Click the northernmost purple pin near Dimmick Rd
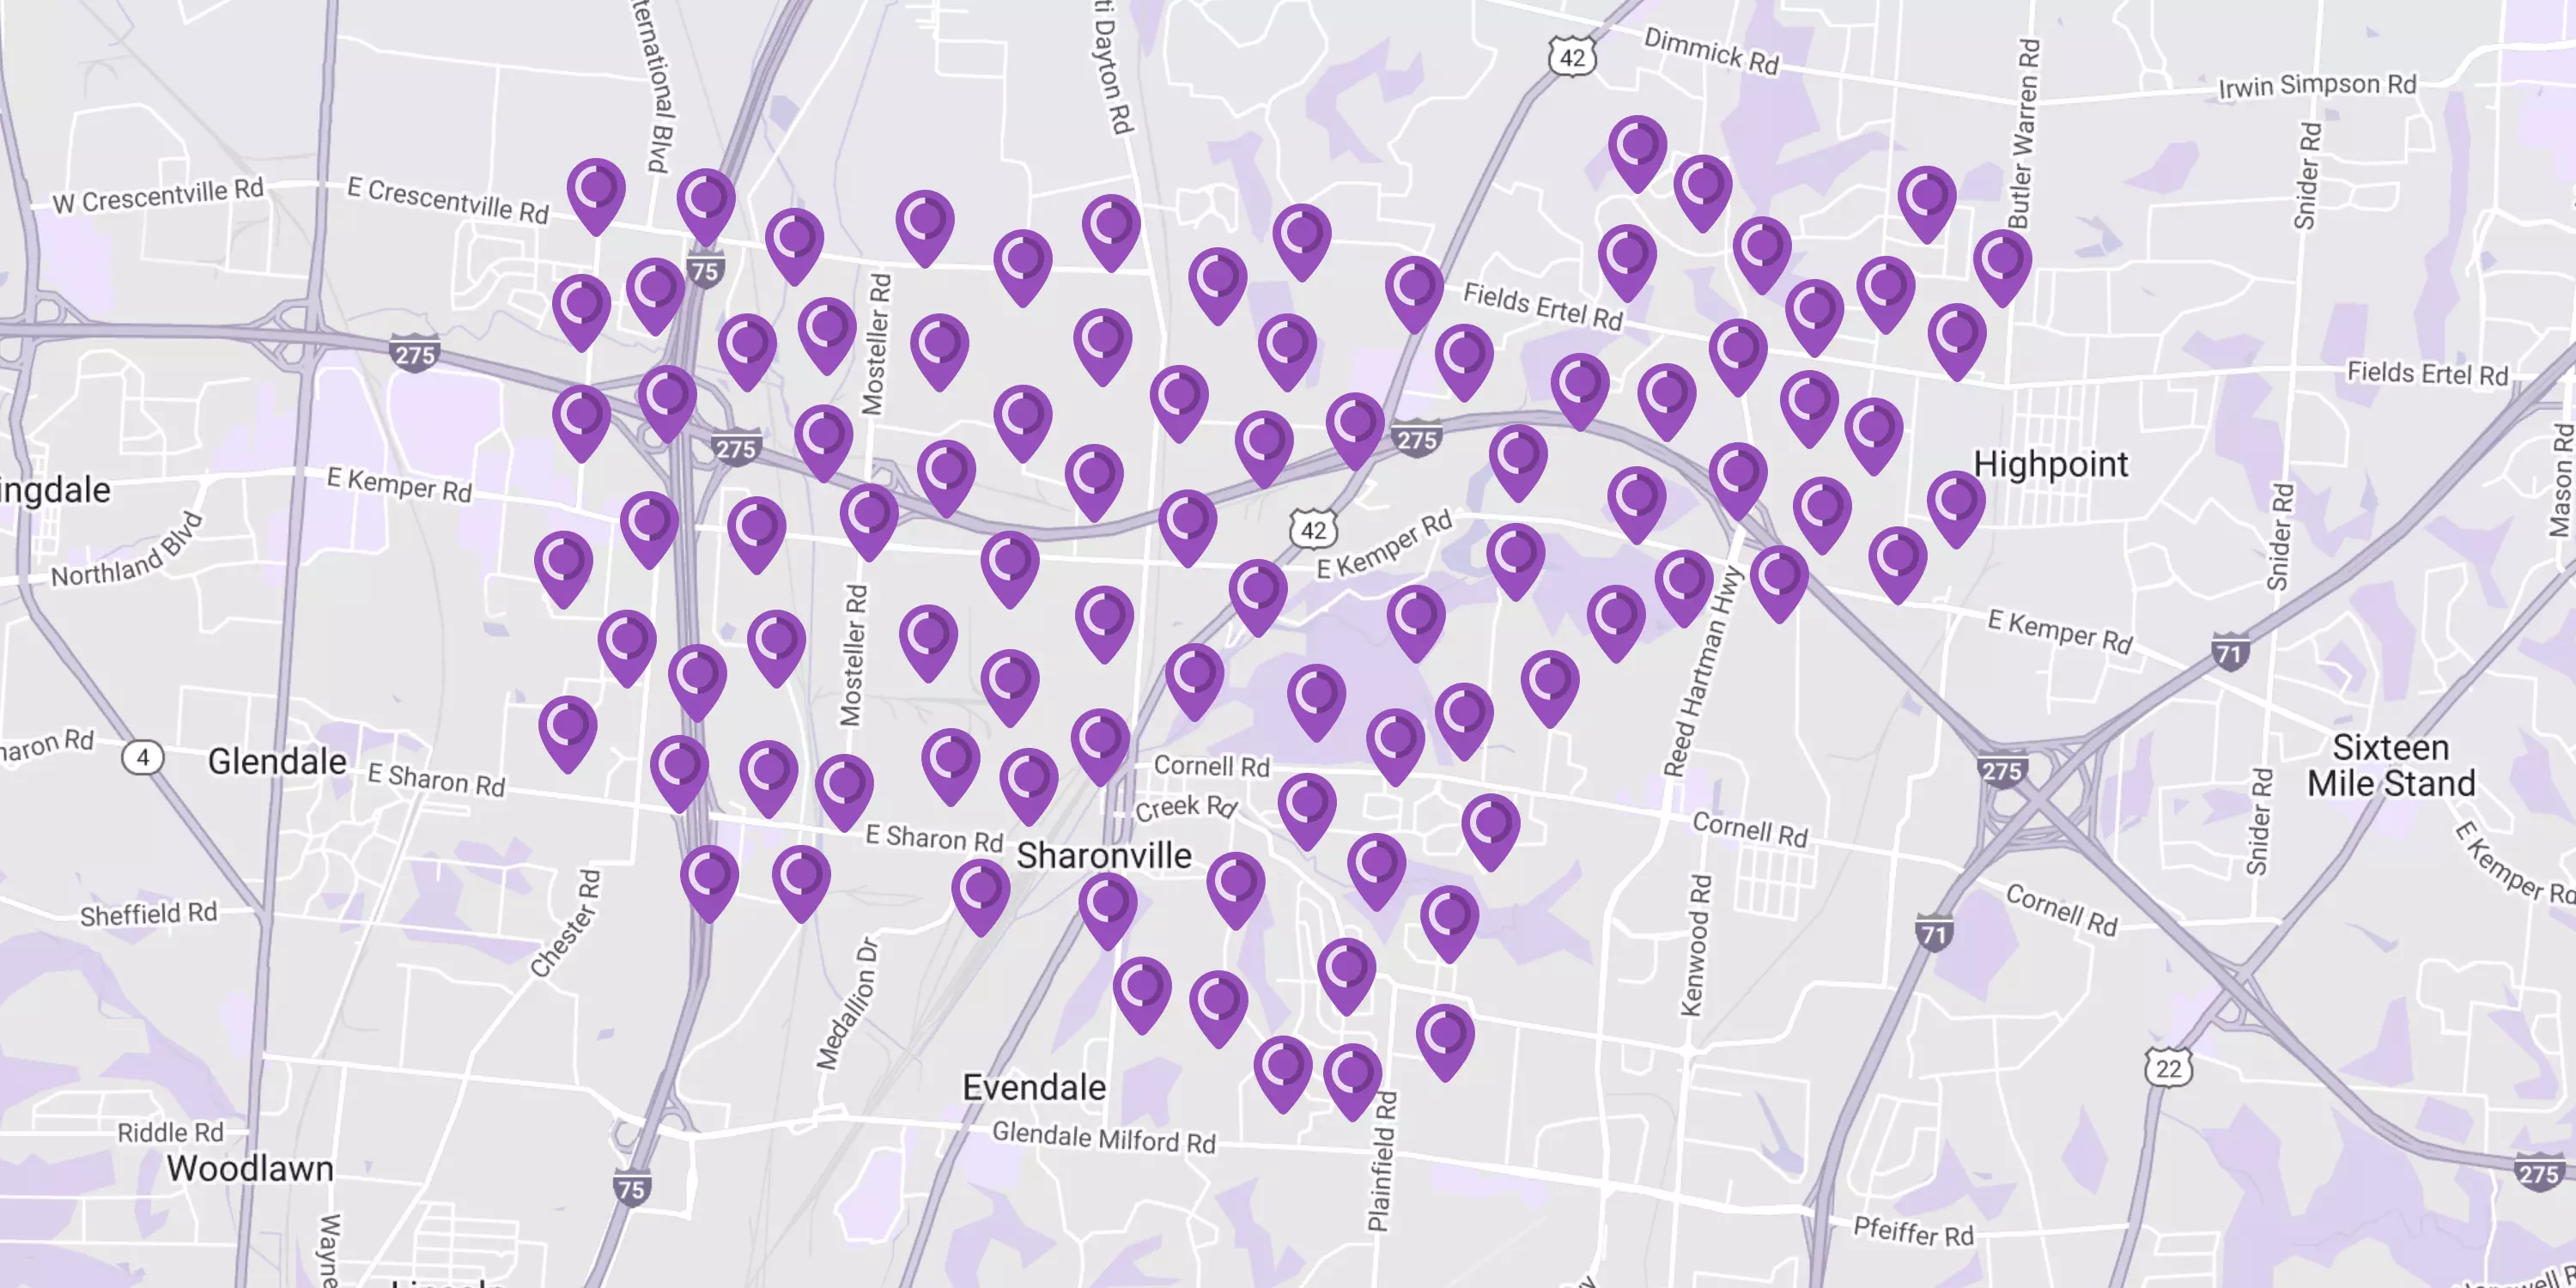The height and width of the screenshot is (1288, 2576). click(1637, 148)
